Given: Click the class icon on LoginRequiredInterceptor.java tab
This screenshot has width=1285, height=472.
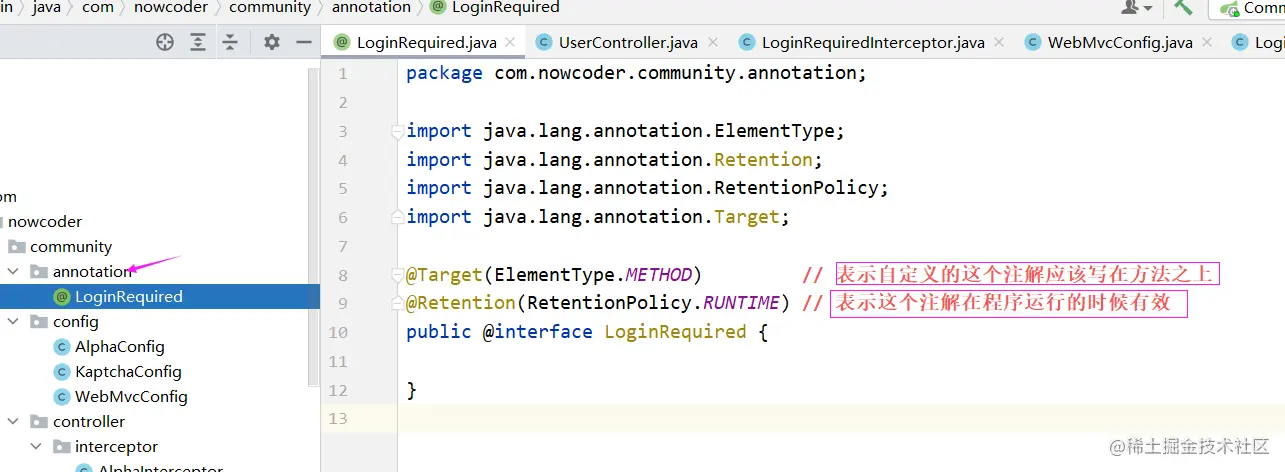Looking at the screenshot, I should 747,42.
